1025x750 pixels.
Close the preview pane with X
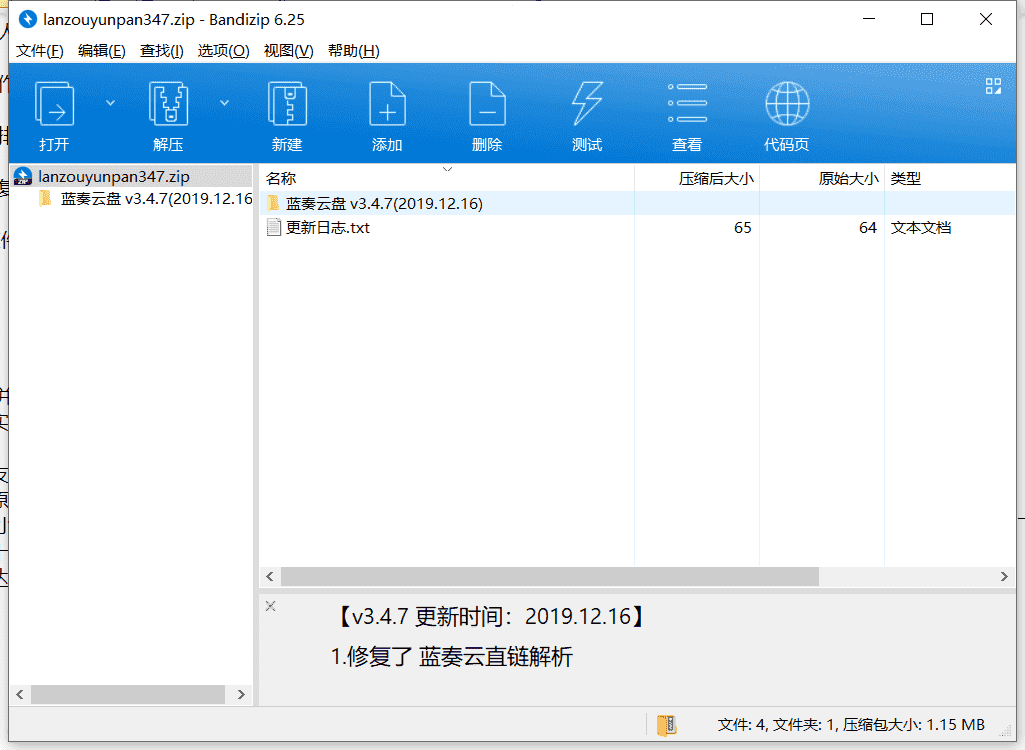point(271,606)
